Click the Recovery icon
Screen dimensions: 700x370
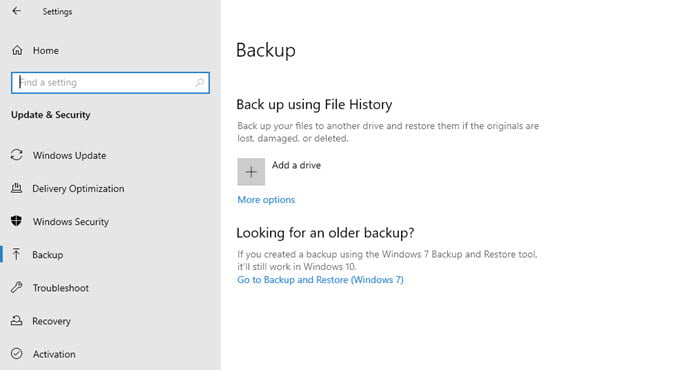click(17, 320)
